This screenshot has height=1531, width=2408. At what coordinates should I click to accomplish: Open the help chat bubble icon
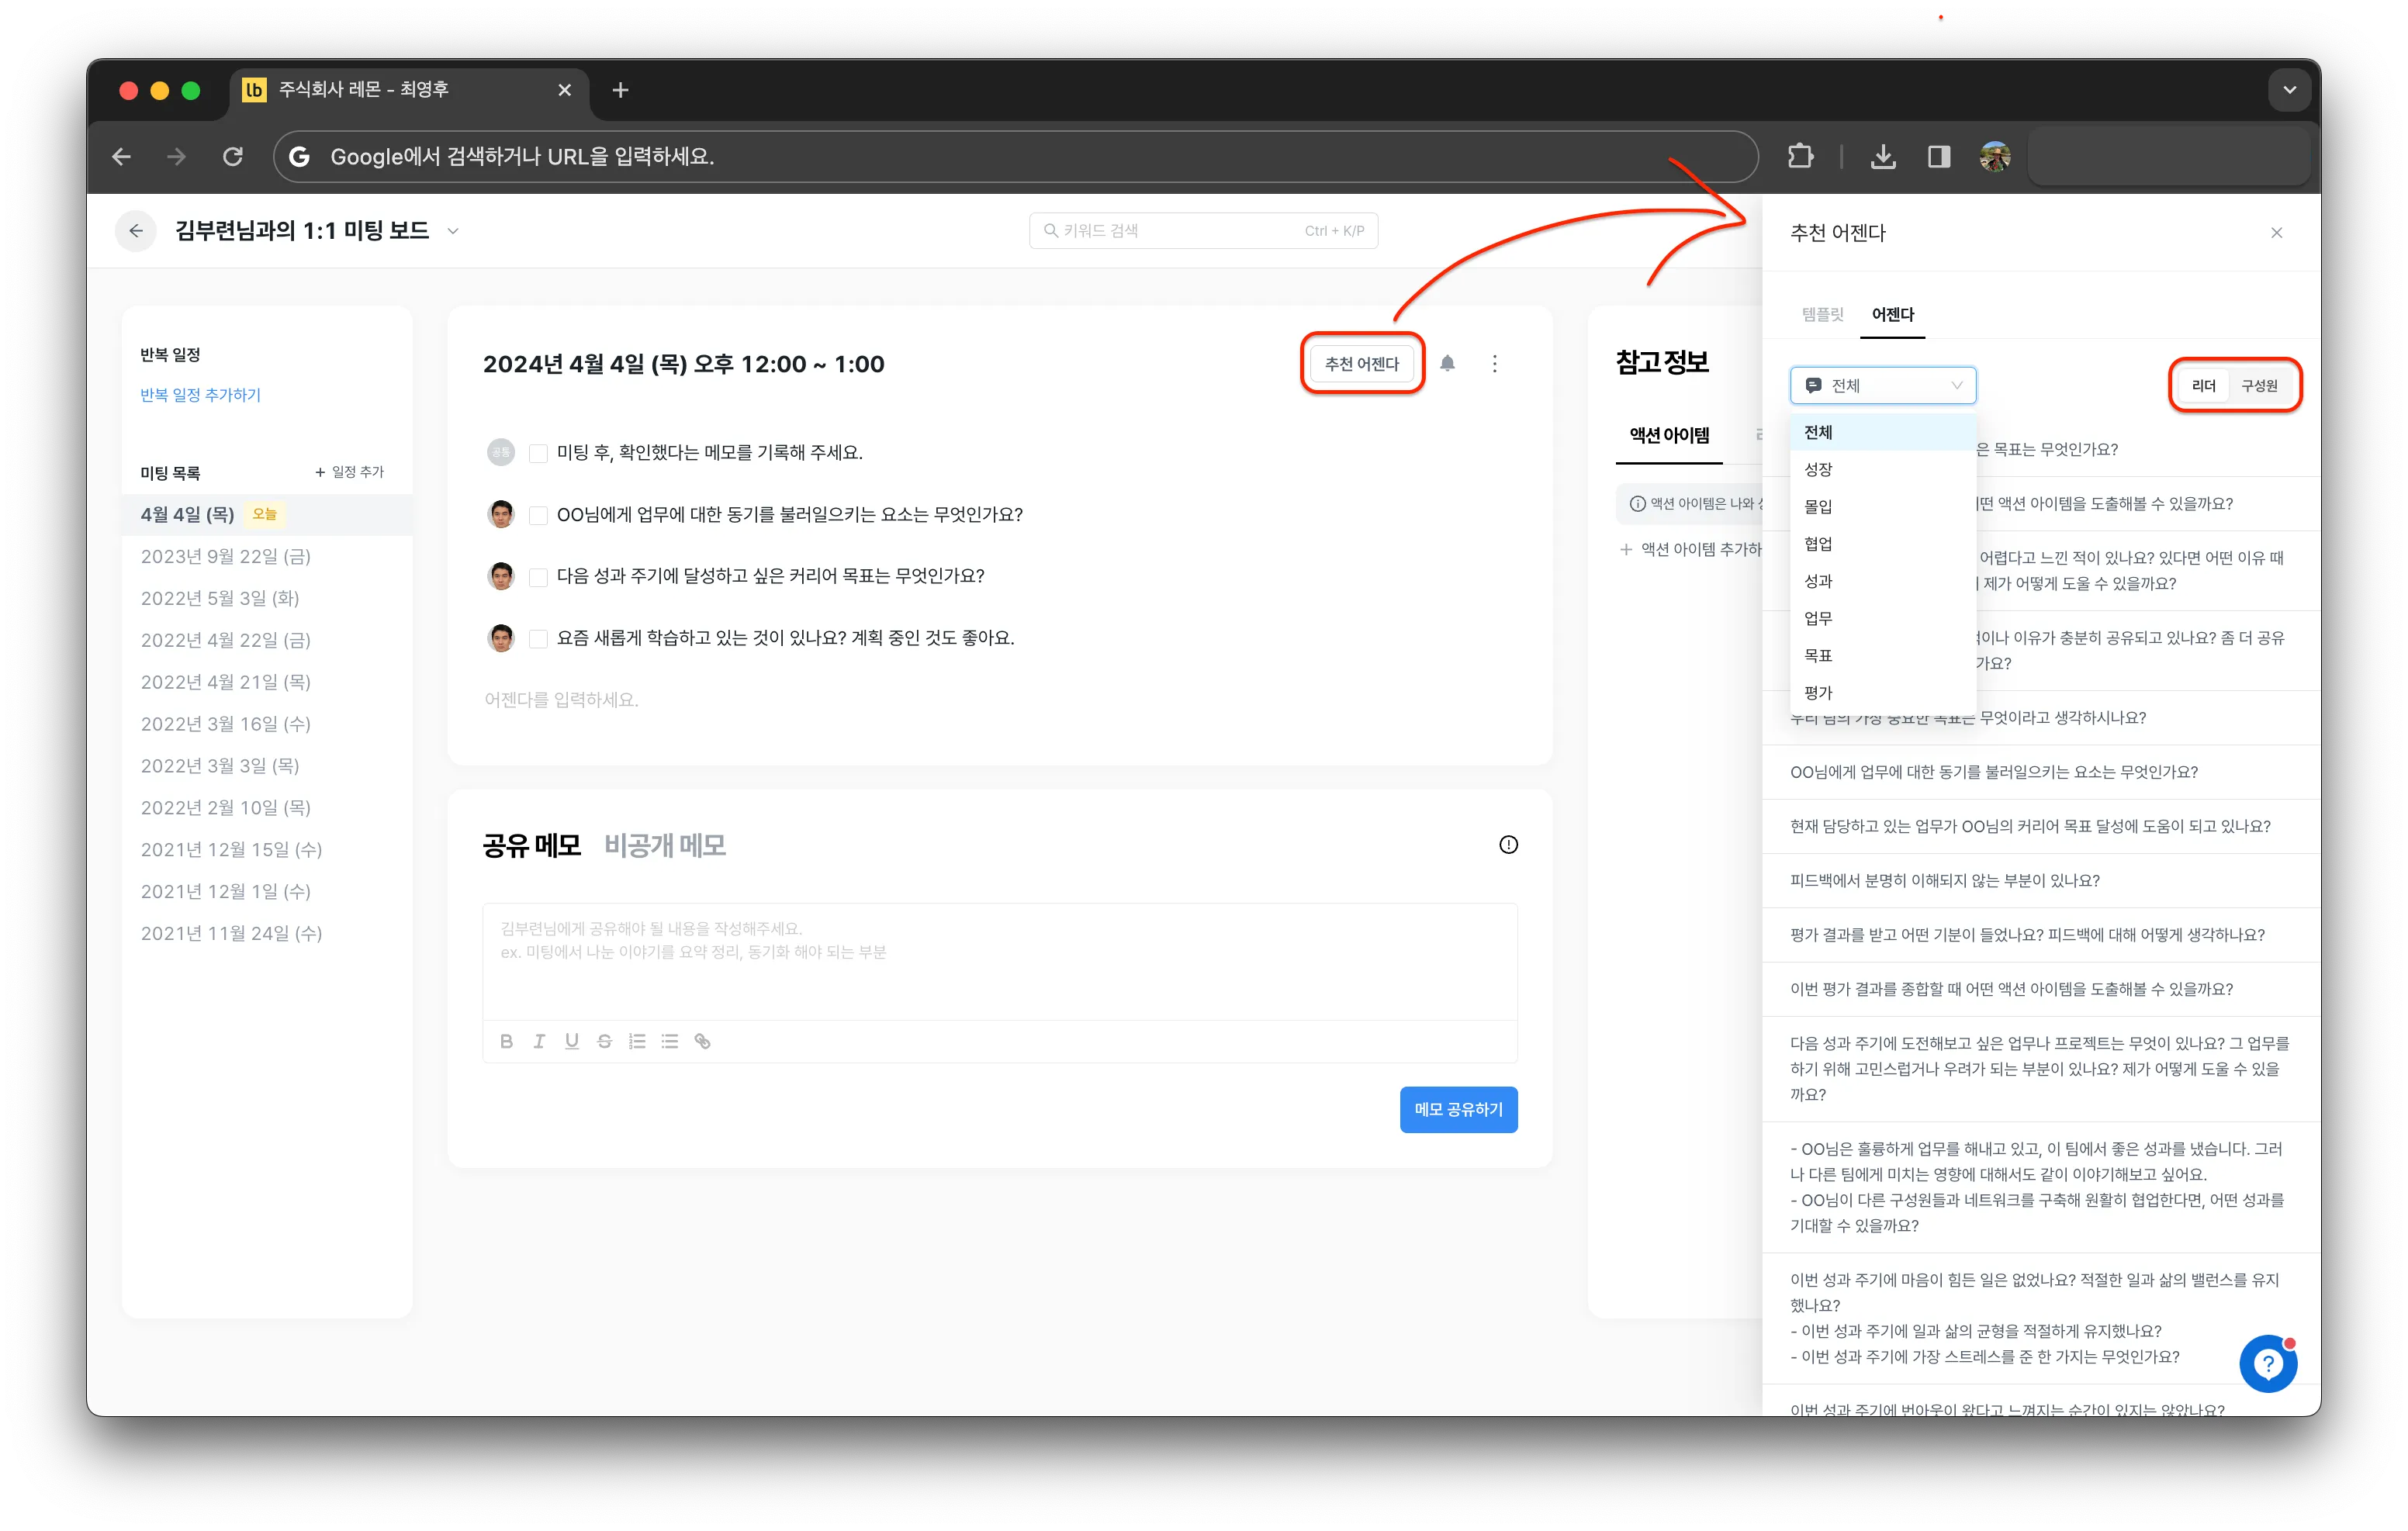point(2268,1364)
